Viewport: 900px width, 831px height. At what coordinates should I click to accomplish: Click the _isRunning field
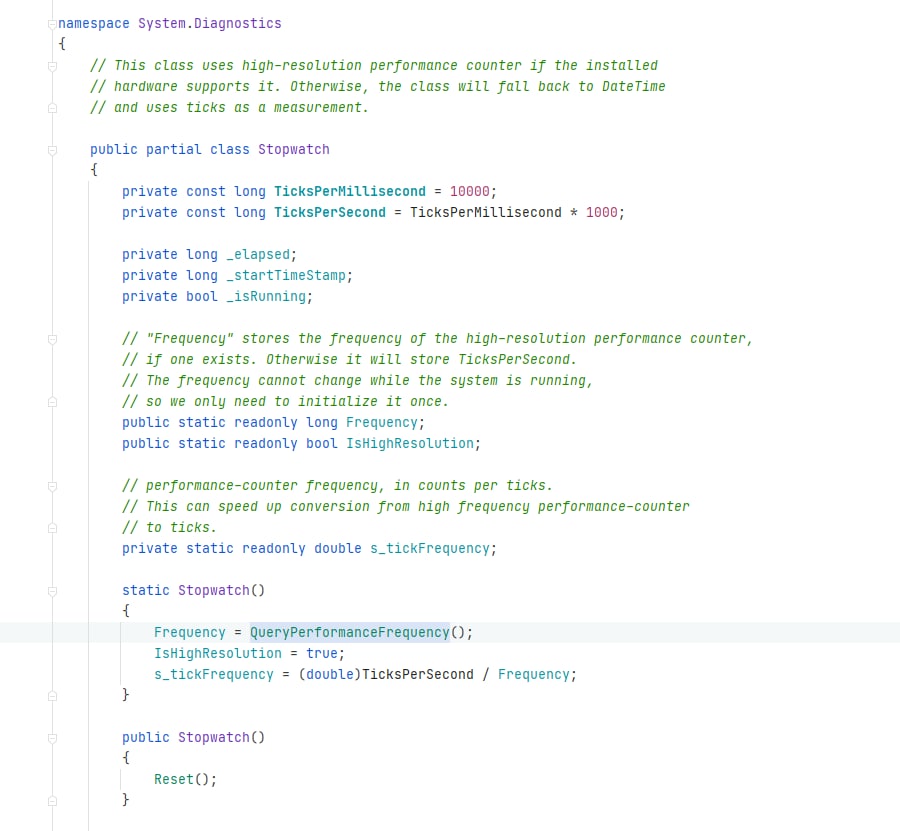point(266,296)
